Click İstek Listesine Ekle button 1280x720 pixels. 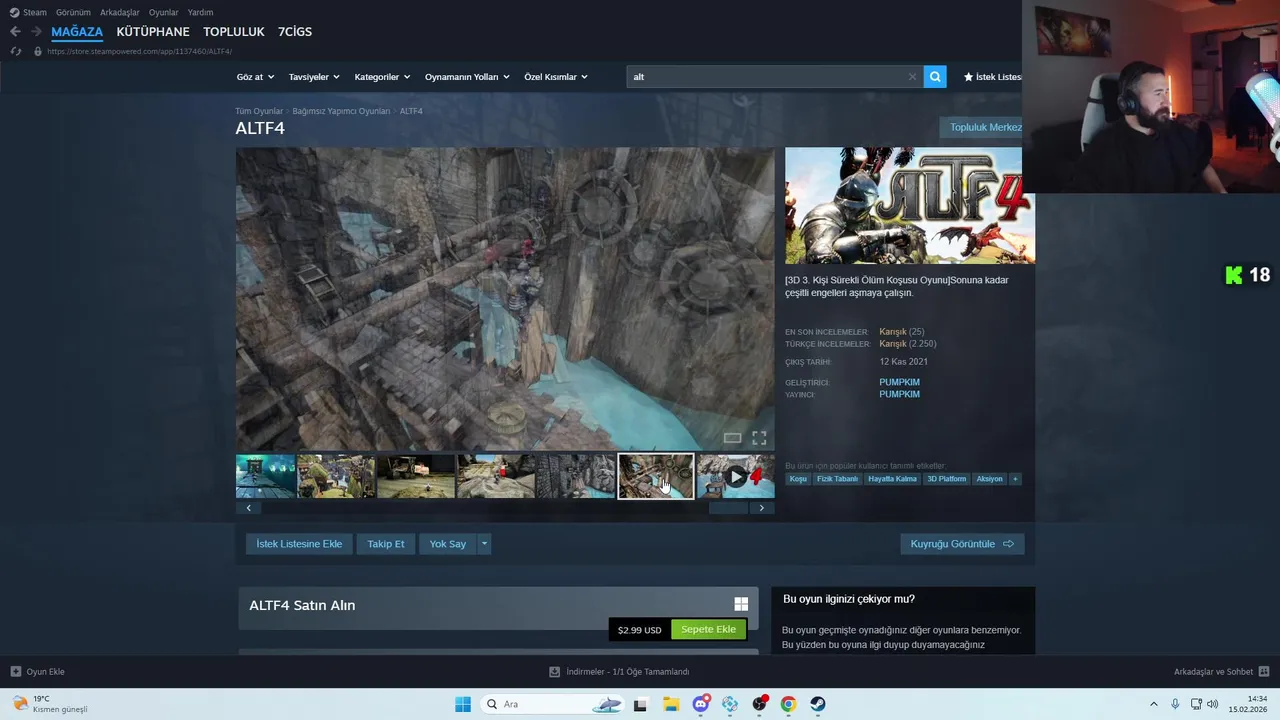tap(299, 544)
